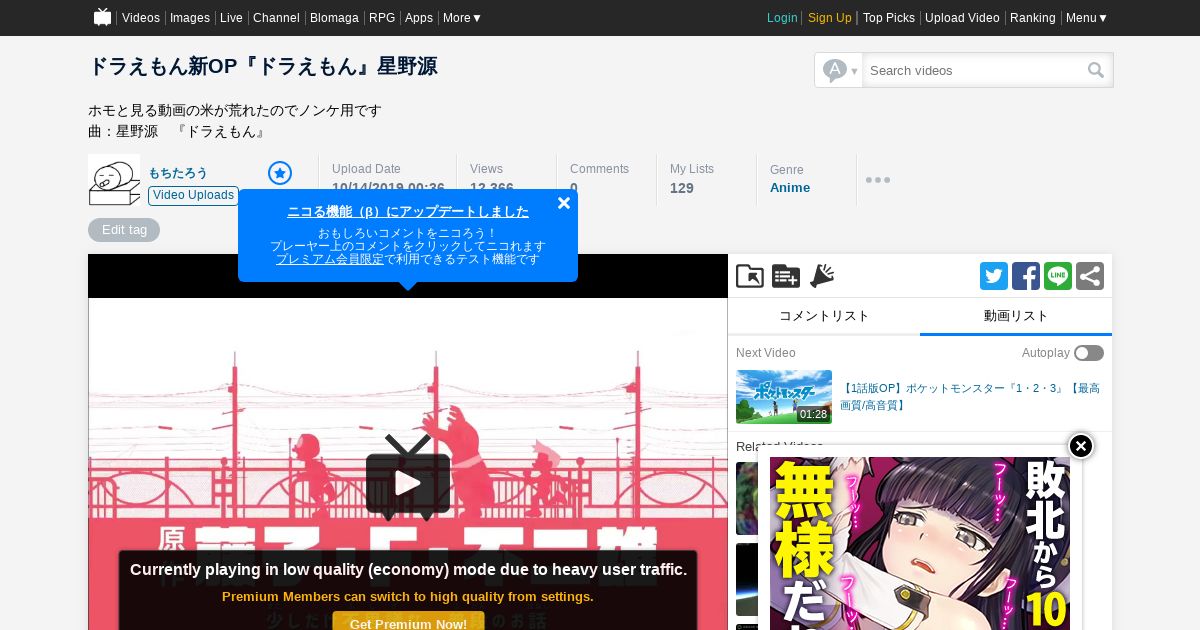Viewport: 1200px width, 630px height.
Task: Follow uploader with the star icon
Action: [x=280, y=173]
